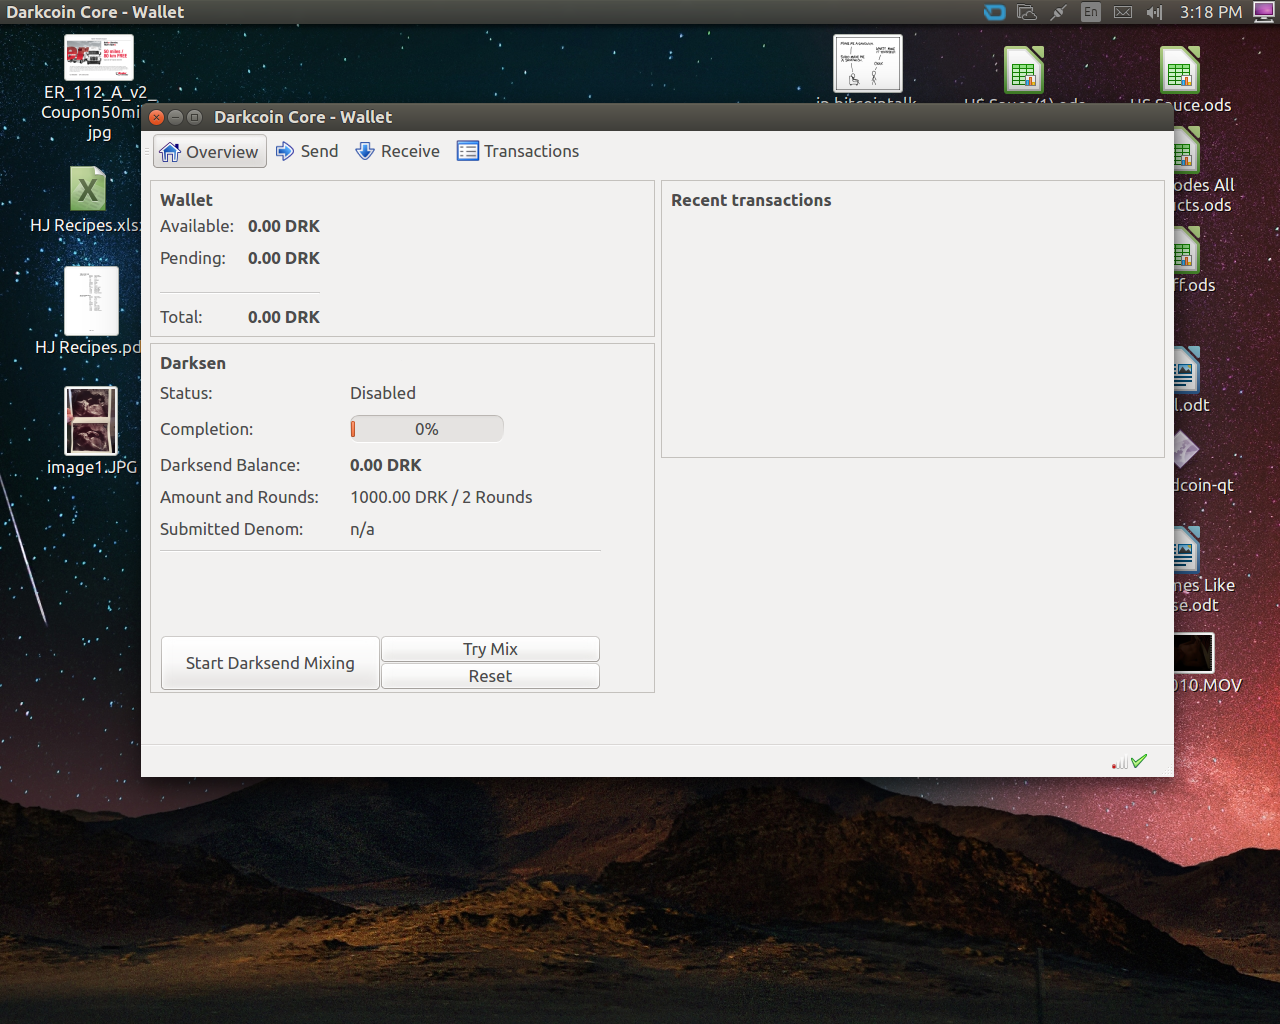
Task: Click the 3:18 PM clock
Action: tap(1210, 12)
